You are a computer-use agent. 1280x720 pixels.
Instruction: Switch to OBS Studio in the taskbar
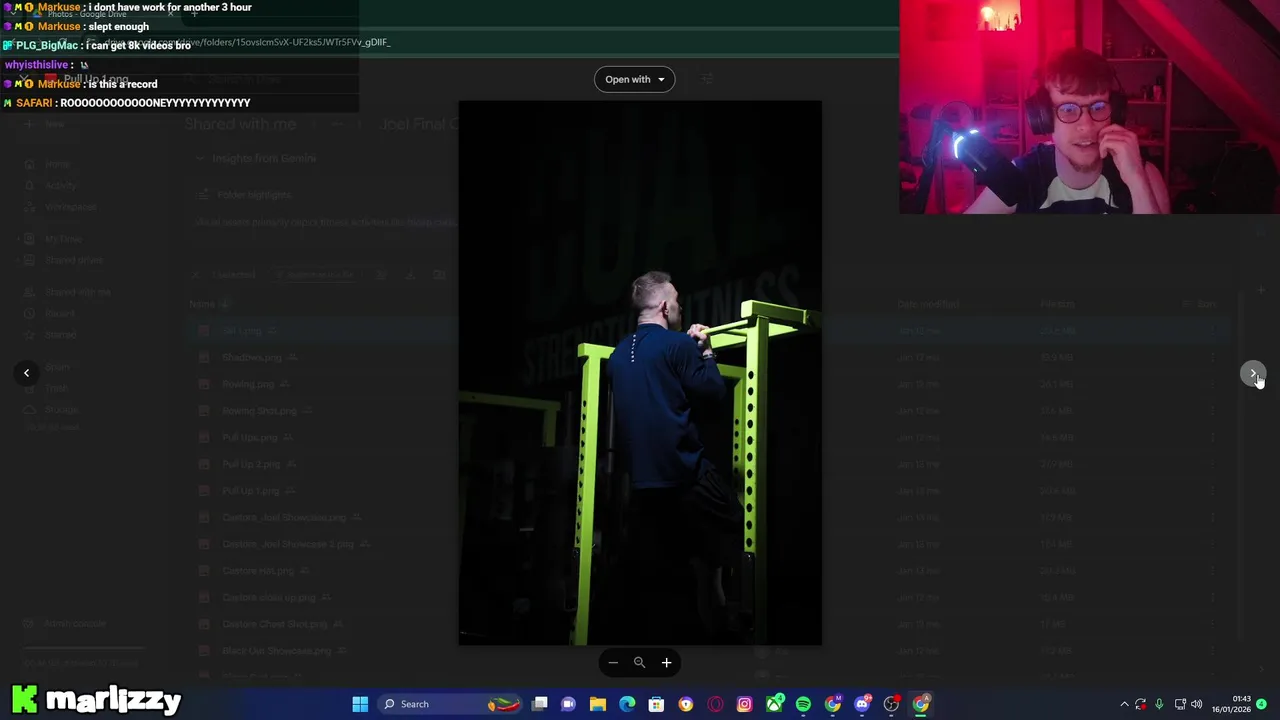891,704
